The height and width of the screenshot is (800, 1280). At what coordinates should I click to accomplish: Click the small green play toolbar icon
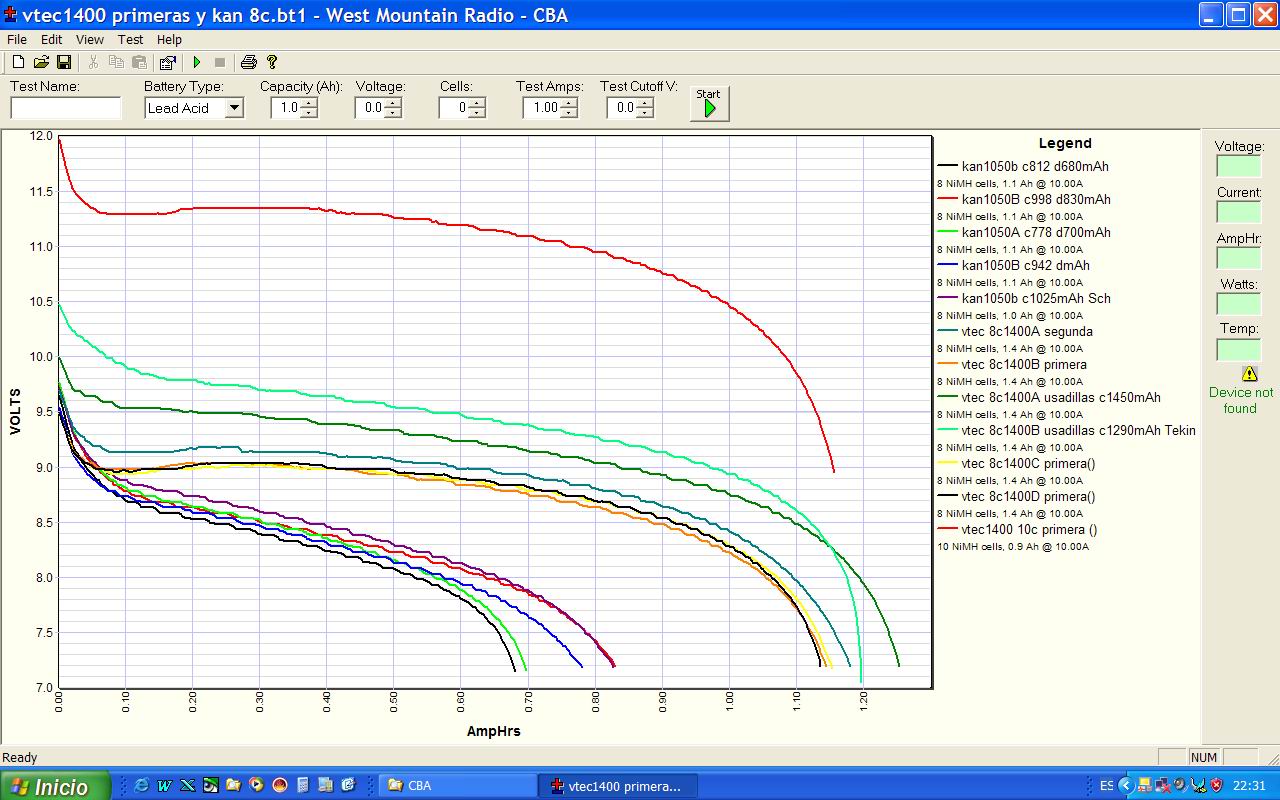pyautogui.click(x=197, y=62)
